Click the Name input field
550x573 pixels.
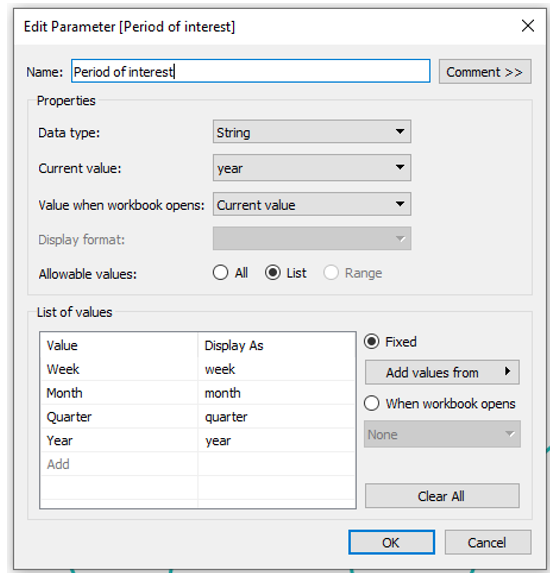[x=250, y=71]
